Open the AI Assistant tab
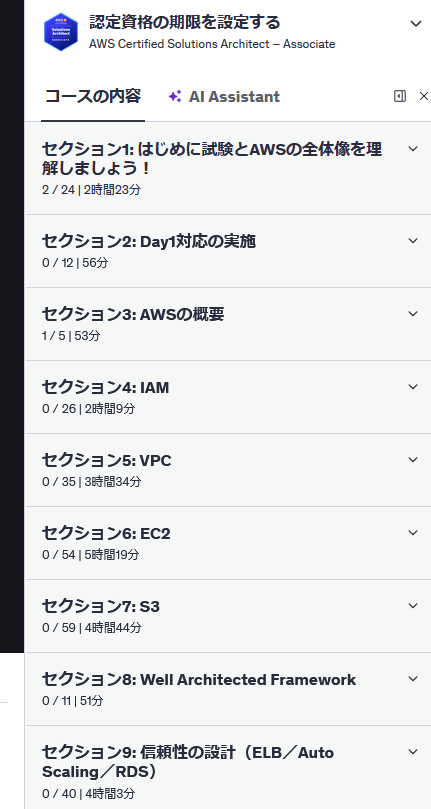431x809 pixels. pos(224,96)
